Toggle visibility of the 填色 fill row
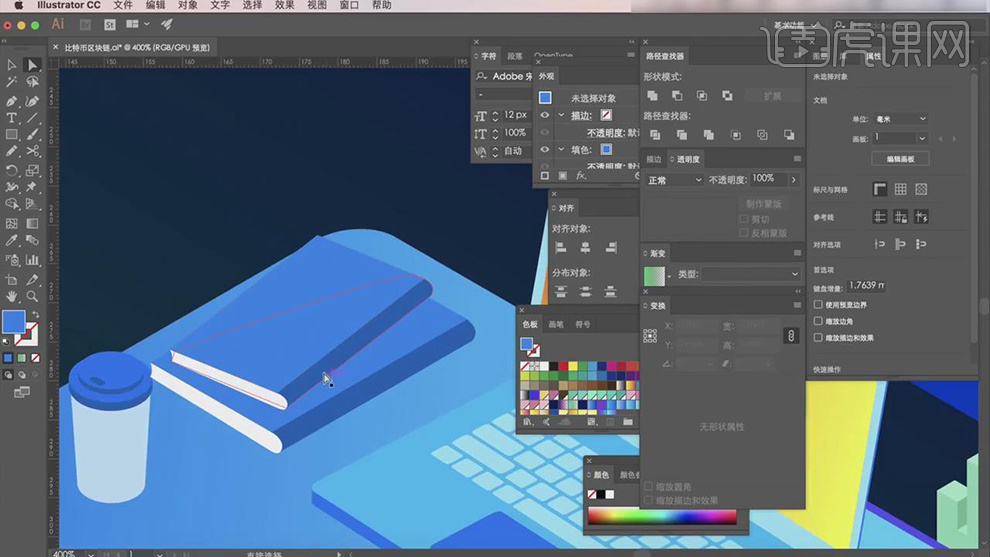The height and width of the screenshot is (557, 990). pyautogui.click(x=544, y=150)
